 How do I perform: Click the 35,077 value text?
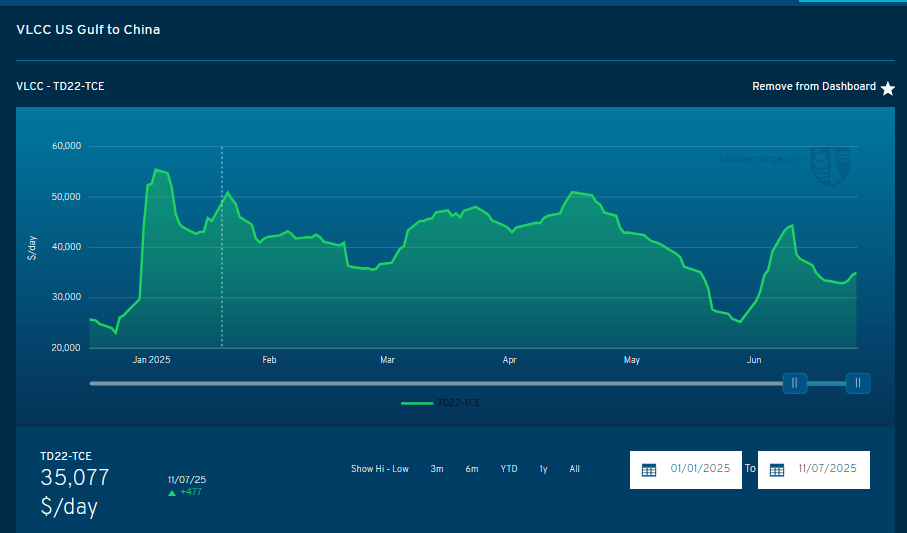pyautogui.click(x=75, y=477)
